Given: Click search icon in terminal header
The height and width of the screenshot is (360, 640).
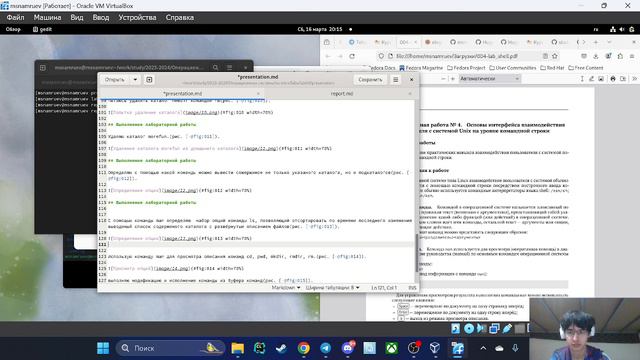Looking at the screenshot, I should point(216,67).
